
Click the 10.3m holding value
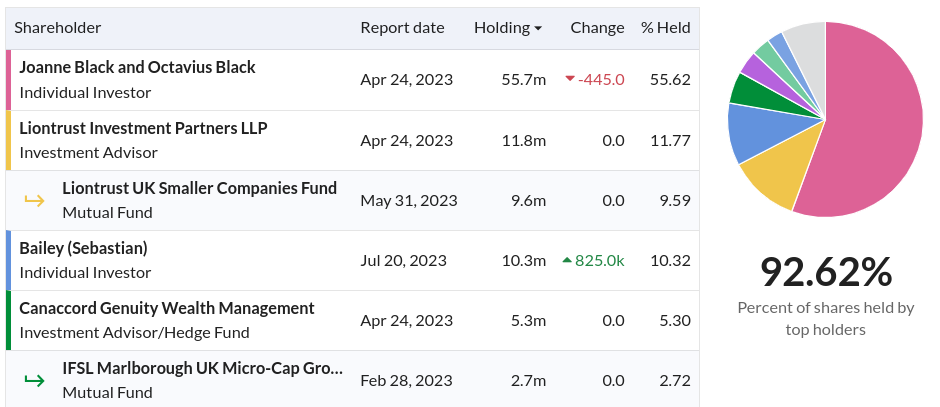524,260
